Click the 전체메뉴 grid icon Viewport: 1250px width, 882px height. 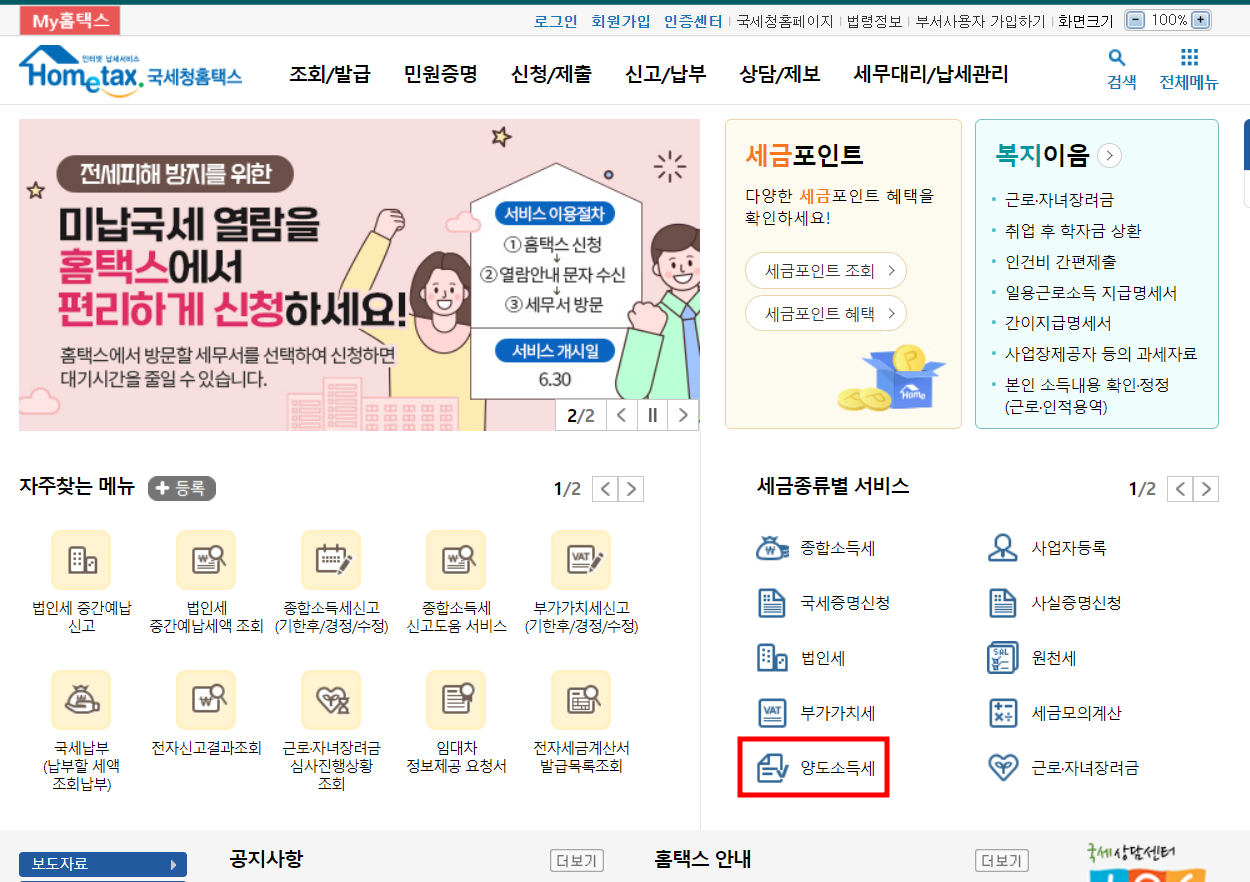(x=1188, y=62)
